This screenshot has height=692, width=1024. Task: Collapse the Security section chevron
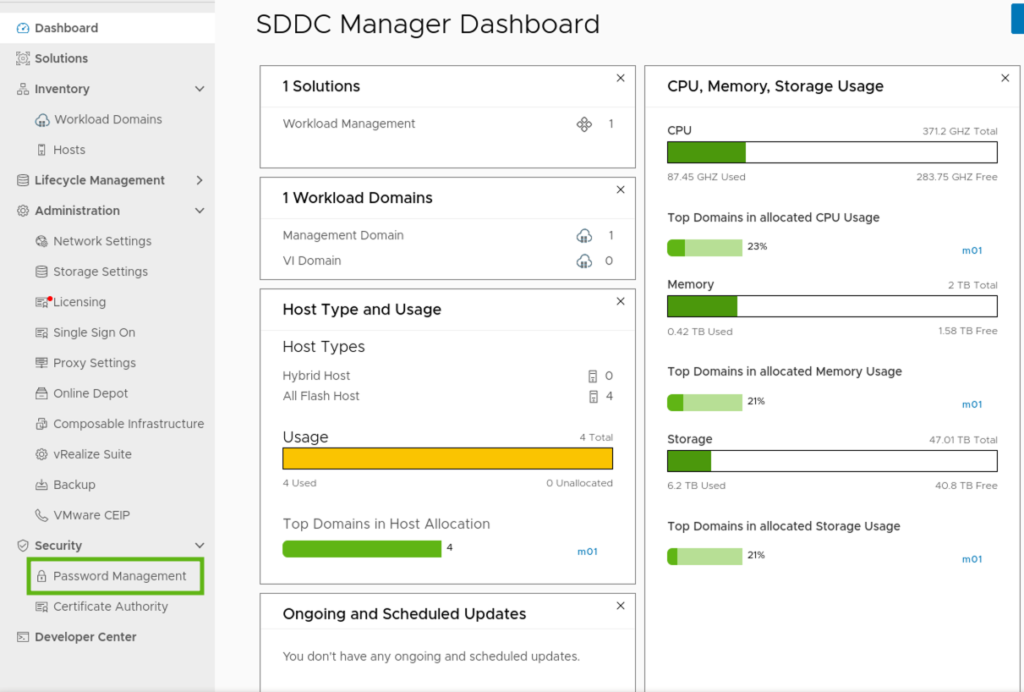[199, 546]
